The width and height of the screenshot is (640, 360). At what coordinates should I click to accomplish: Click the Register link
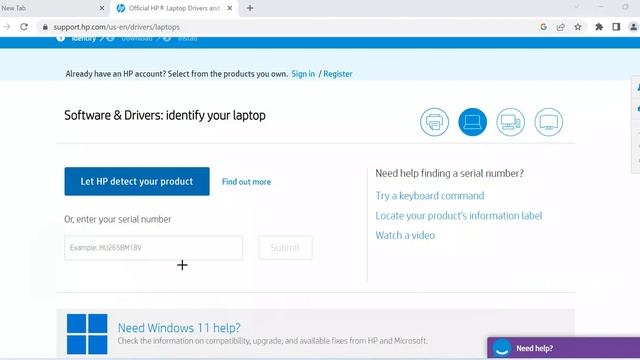(x=338, y=74)
